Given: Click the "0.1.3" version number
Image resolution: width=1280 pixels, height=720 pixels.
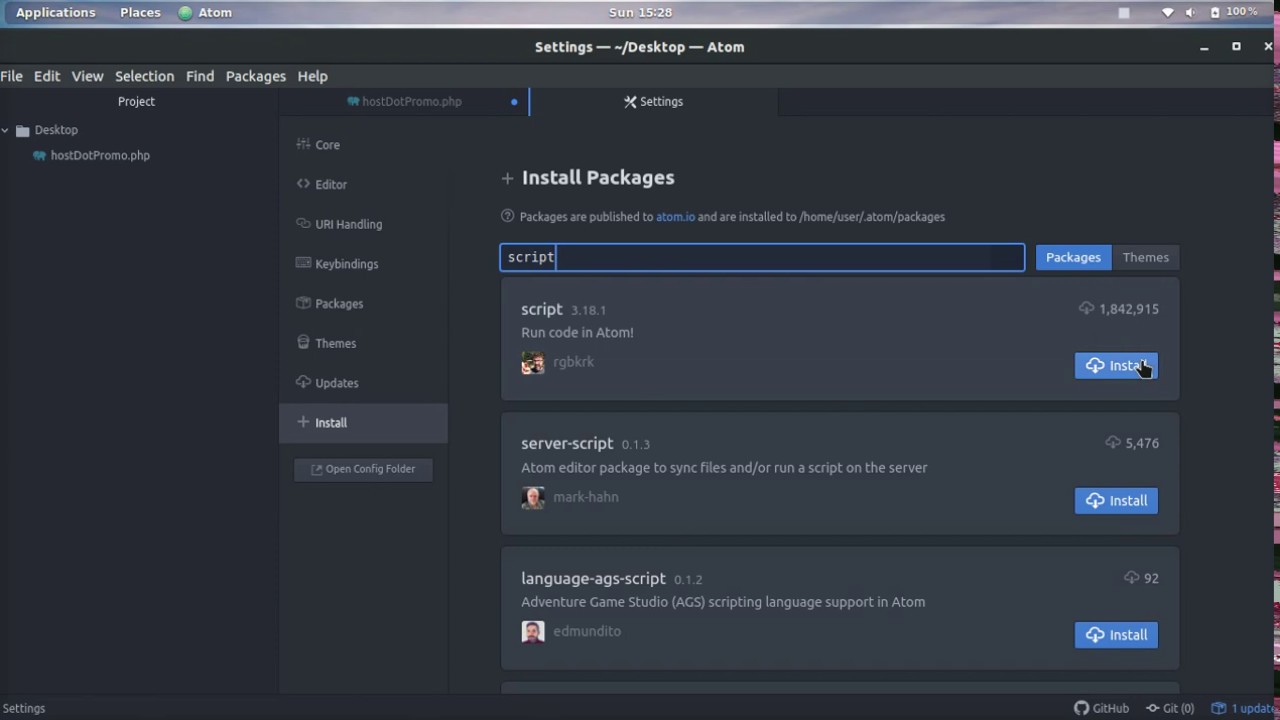Looking at the screenshot, I should (x=635, y=444).
